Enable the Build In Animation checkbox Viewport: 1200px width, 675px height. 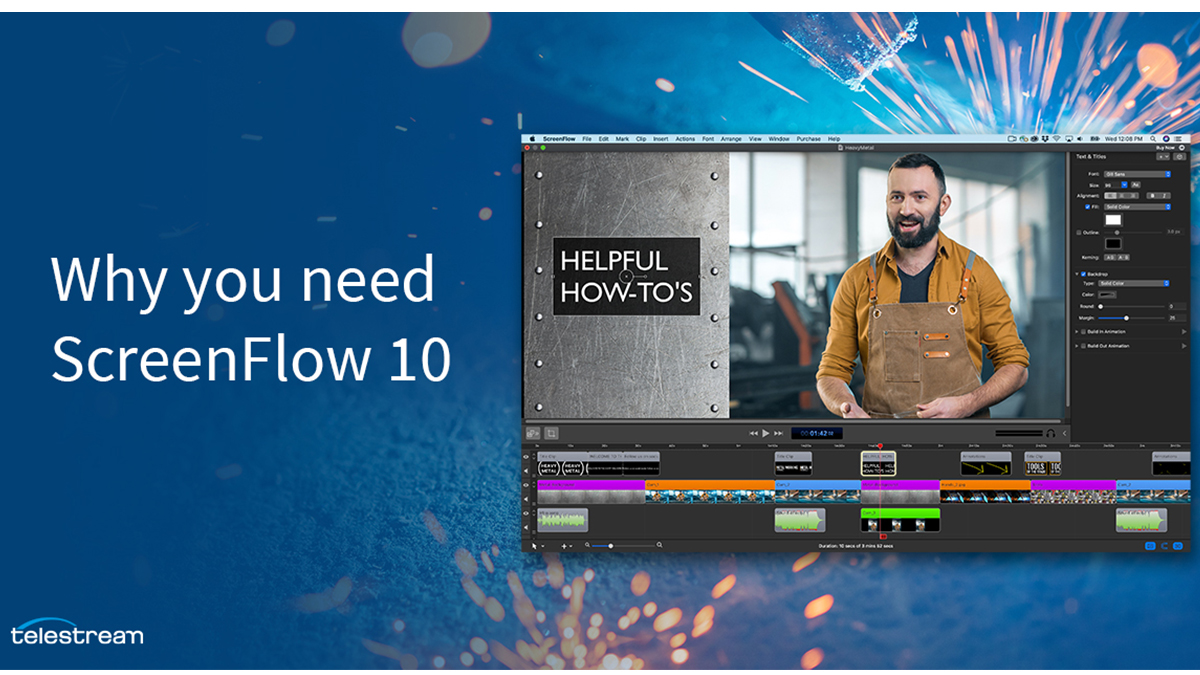click(x=1083, y=332)
